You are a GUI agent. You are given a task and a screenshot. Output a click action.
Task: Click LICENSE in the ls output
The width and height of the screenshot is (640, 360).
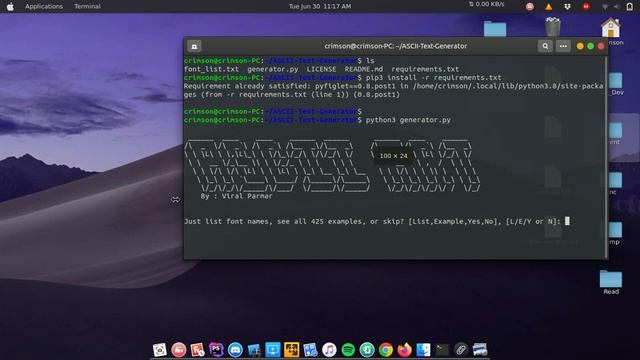coord(321,69)
